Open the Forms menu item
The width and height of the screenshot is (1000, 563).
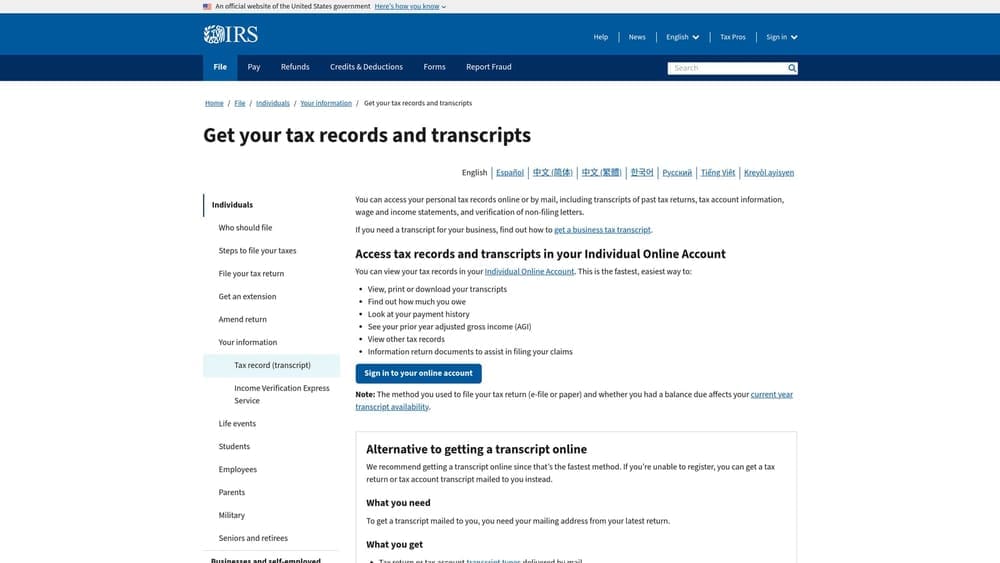[x=434, y=67]
